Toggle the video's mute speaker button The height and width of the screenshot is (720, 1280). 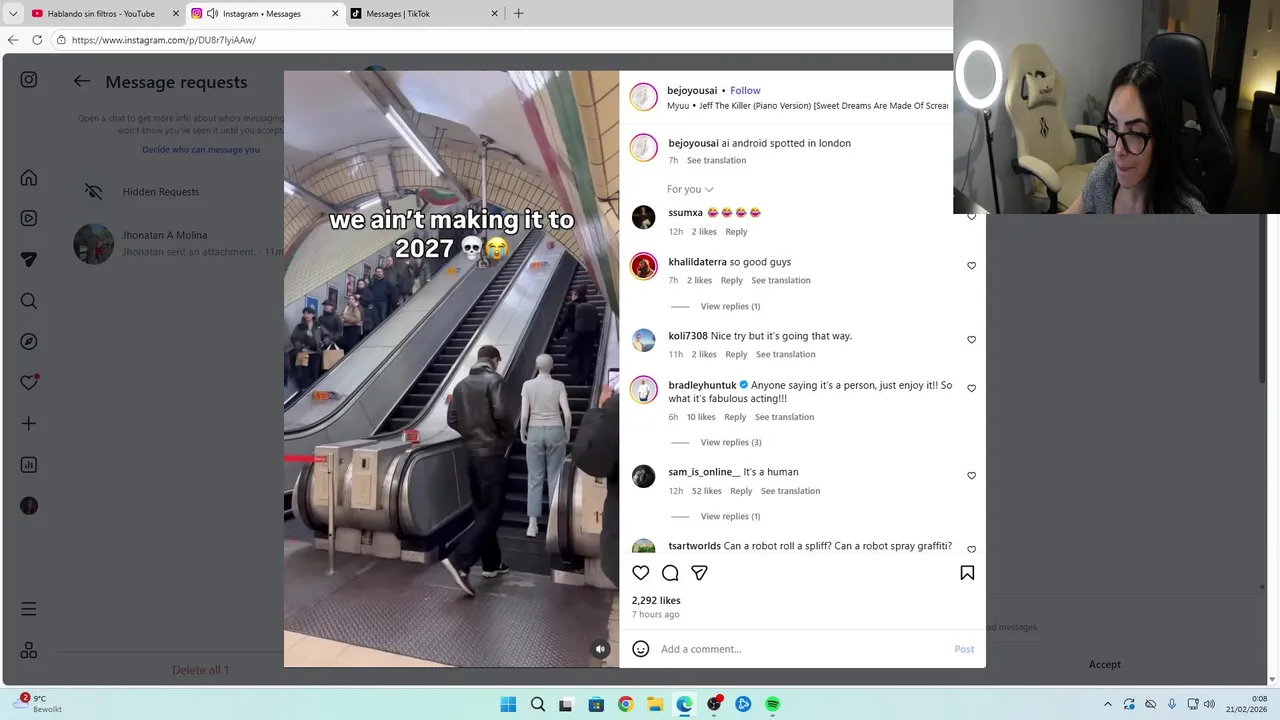tap(601, 649)
